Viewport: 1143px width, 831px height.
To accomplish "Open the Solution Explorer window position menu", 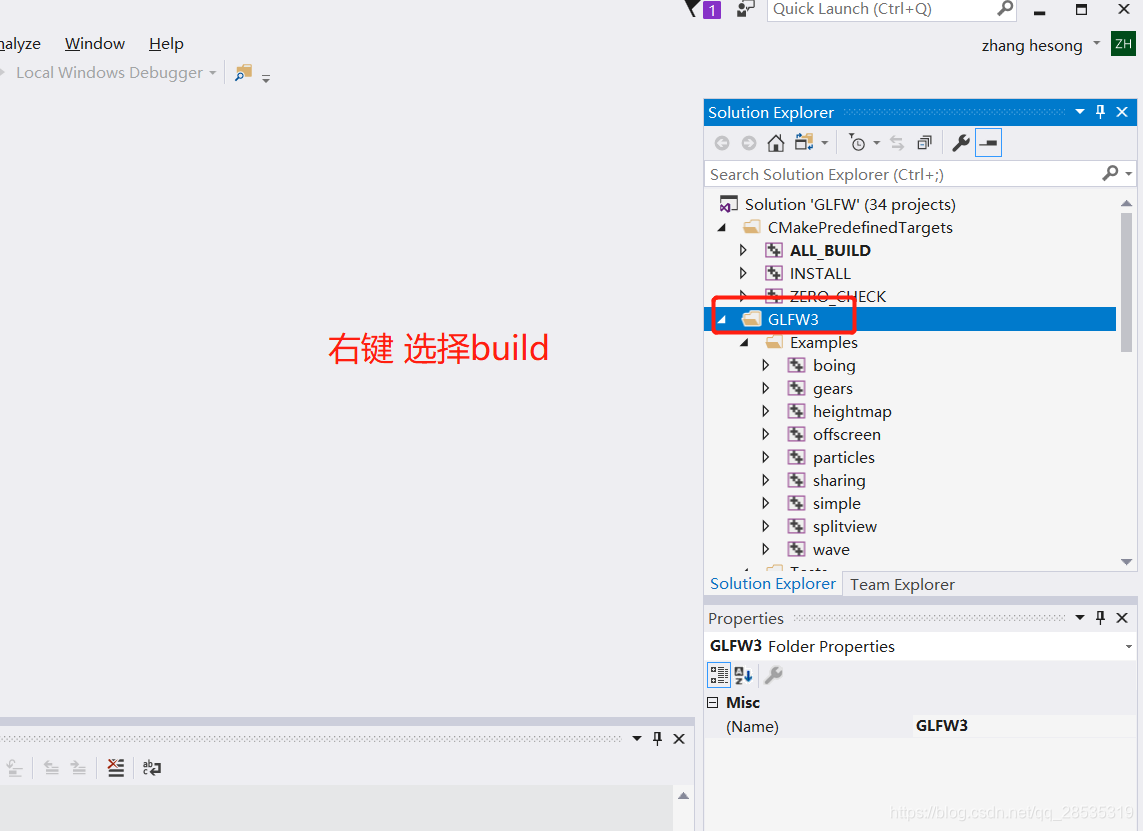I will point(1080,112).
